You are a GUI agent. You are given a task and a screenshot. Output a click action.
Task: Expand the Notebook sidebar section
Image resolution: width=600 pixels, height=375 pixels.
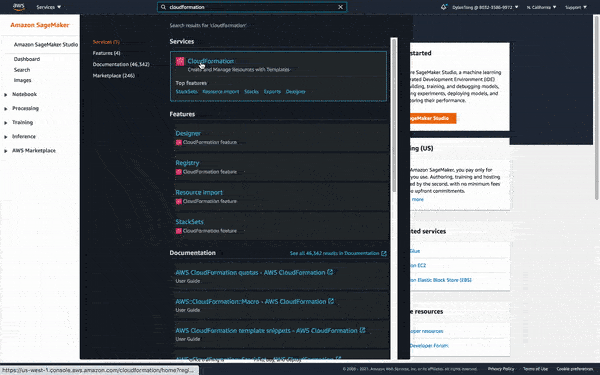coord(6,95)
